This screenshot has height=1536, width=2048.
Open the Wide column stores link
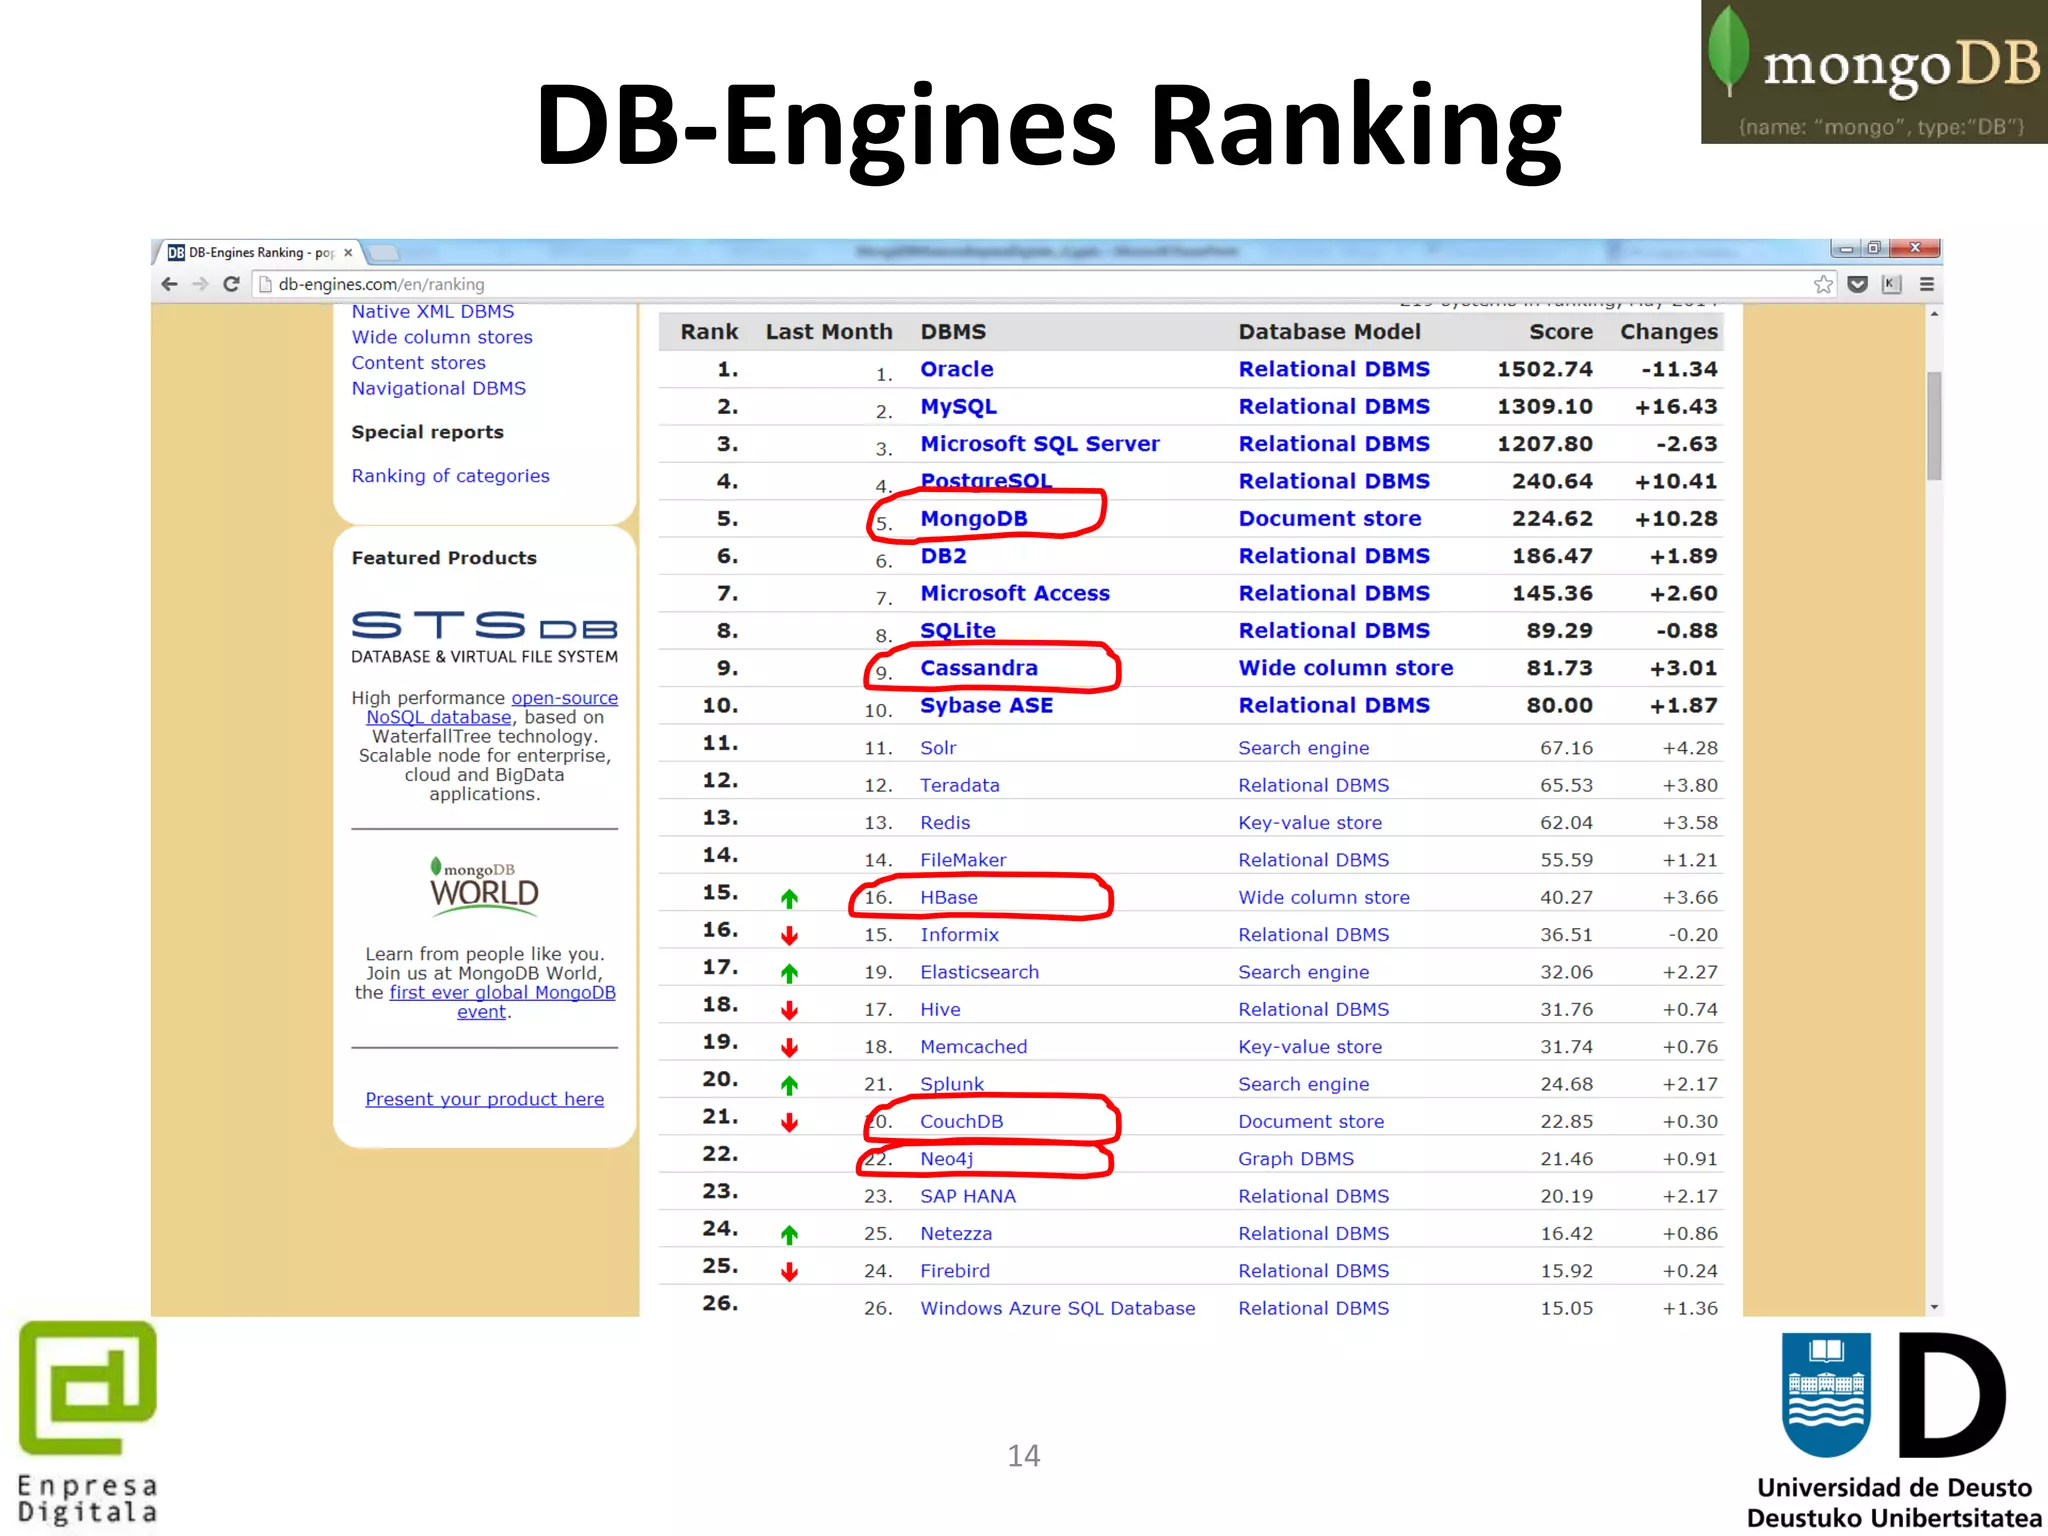pos(442,337)
